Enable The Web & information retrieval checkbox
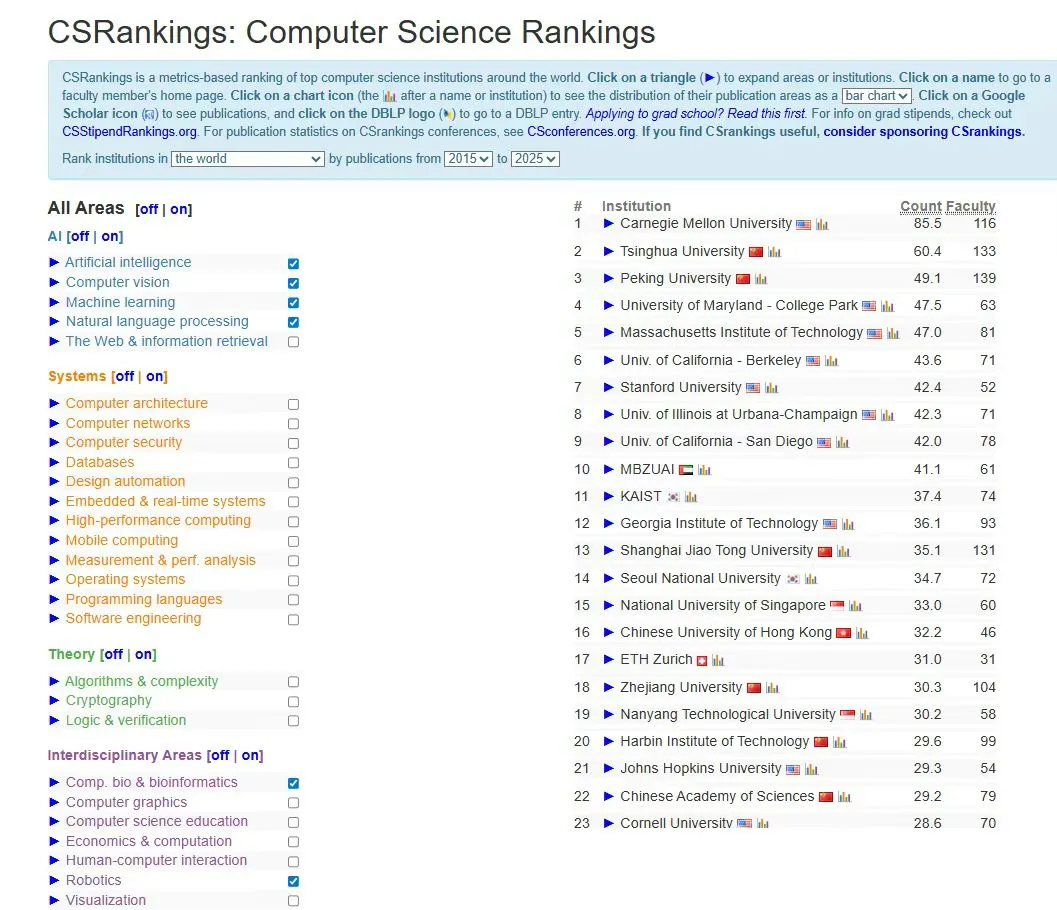This screenshot has height=910, width=1057. pyautogui.click(x=293, y=342)
